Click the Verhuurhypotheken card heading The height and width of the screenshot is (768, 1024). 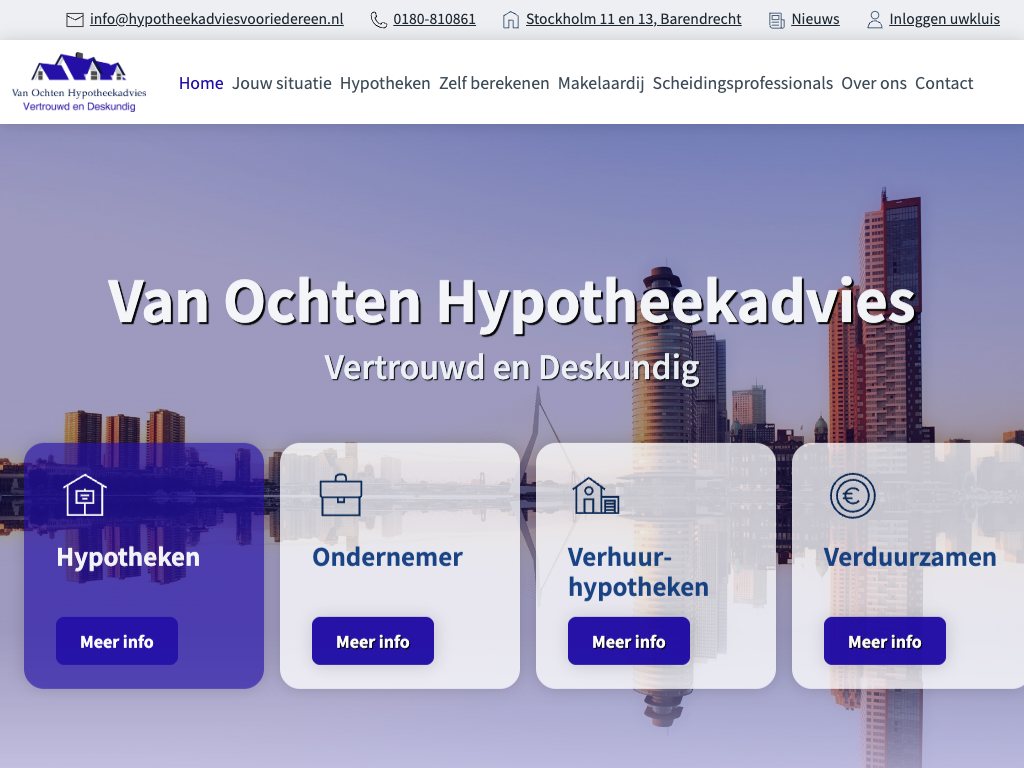point(638,572)
